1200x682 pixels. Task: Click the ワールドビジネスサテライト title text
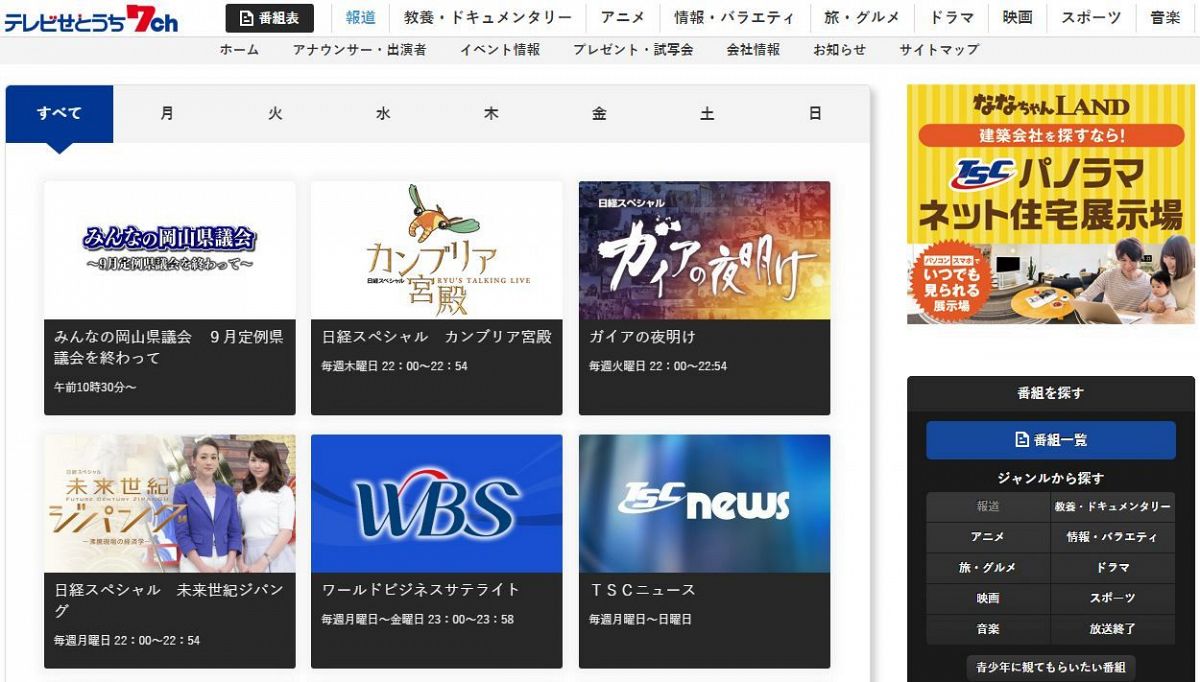point(421,590)
